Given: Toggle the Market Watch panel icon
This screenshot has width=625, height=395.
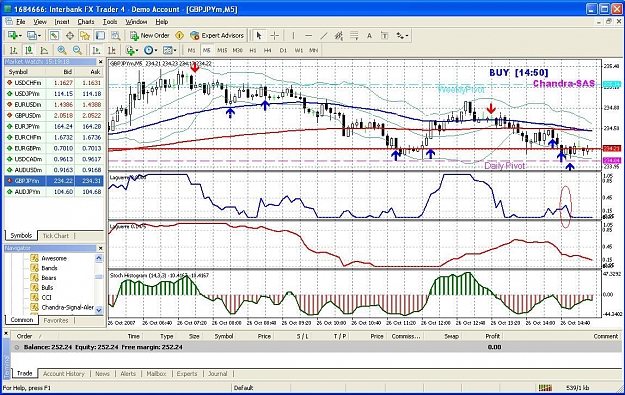Looking at the screenshot, I should click(54, 35).
